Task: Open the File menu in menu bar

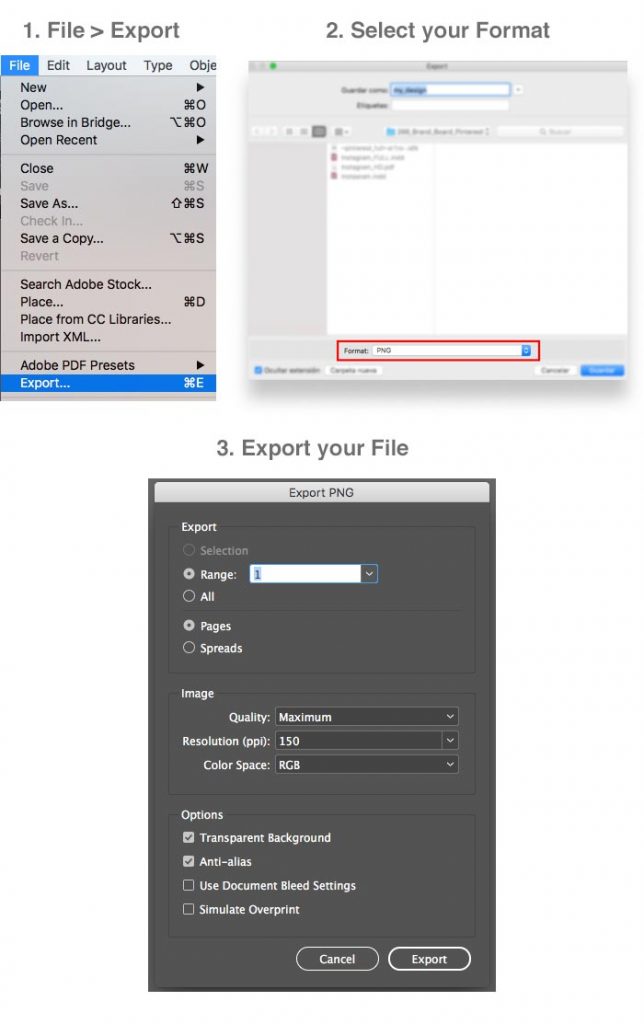Action: (19, 65)
